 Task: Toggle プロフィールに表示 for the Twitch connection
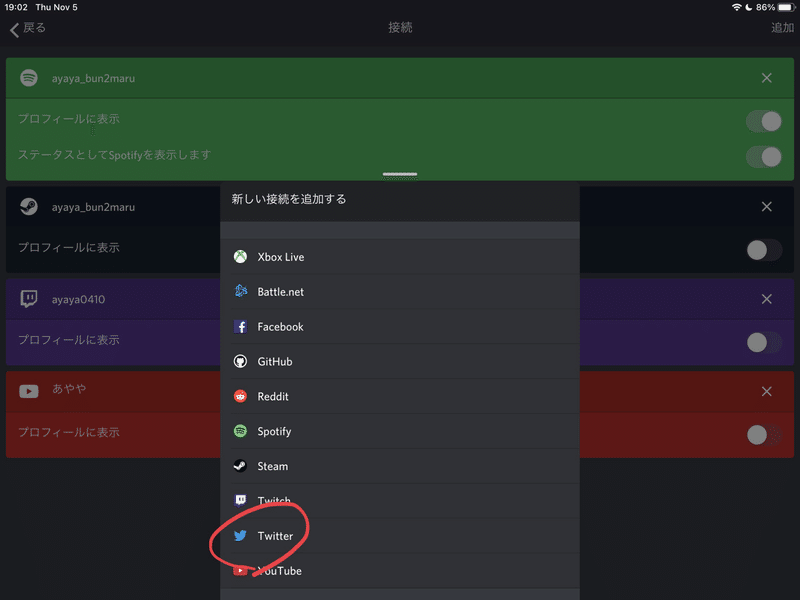[764, 342]
